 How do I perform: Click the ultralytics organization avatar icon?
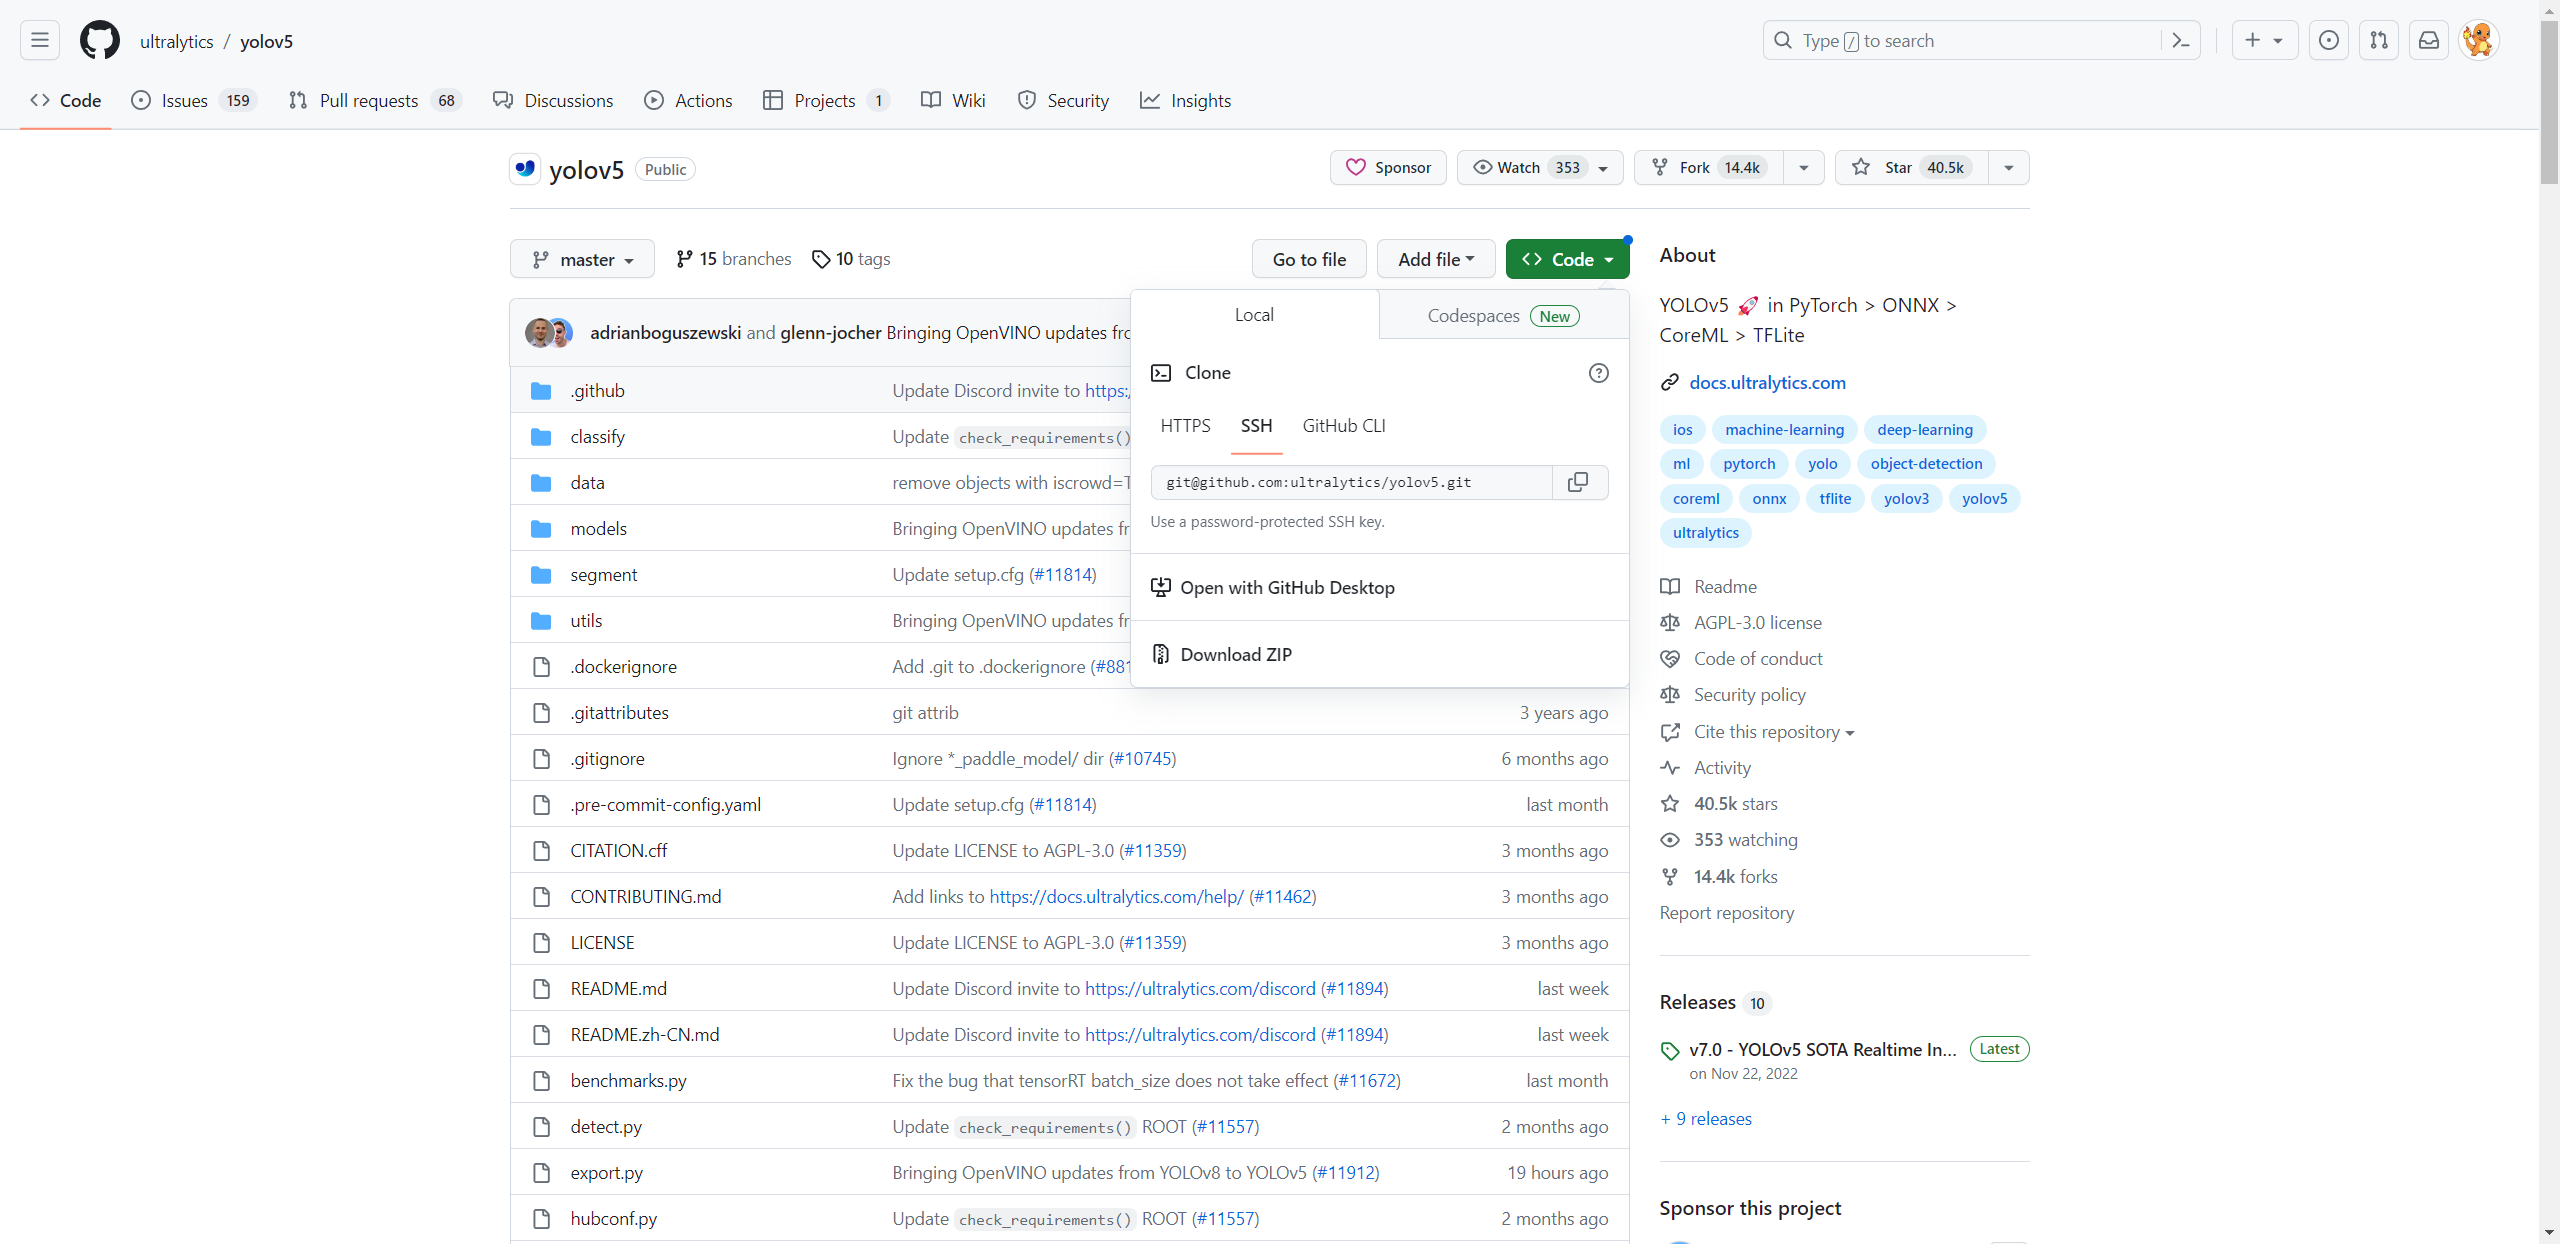coord(525,169)
